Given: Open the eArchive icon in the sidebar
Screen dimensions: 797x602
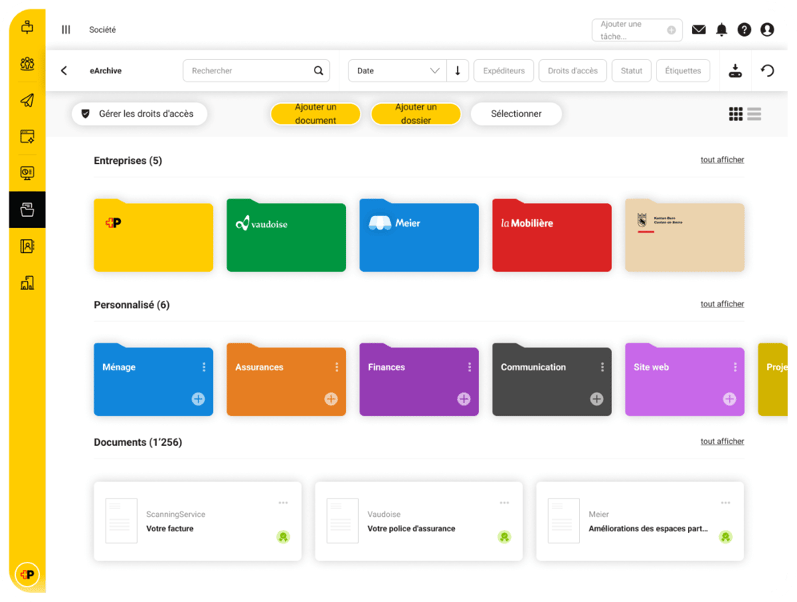Looking at the screenshot, I should coord(27,210).
